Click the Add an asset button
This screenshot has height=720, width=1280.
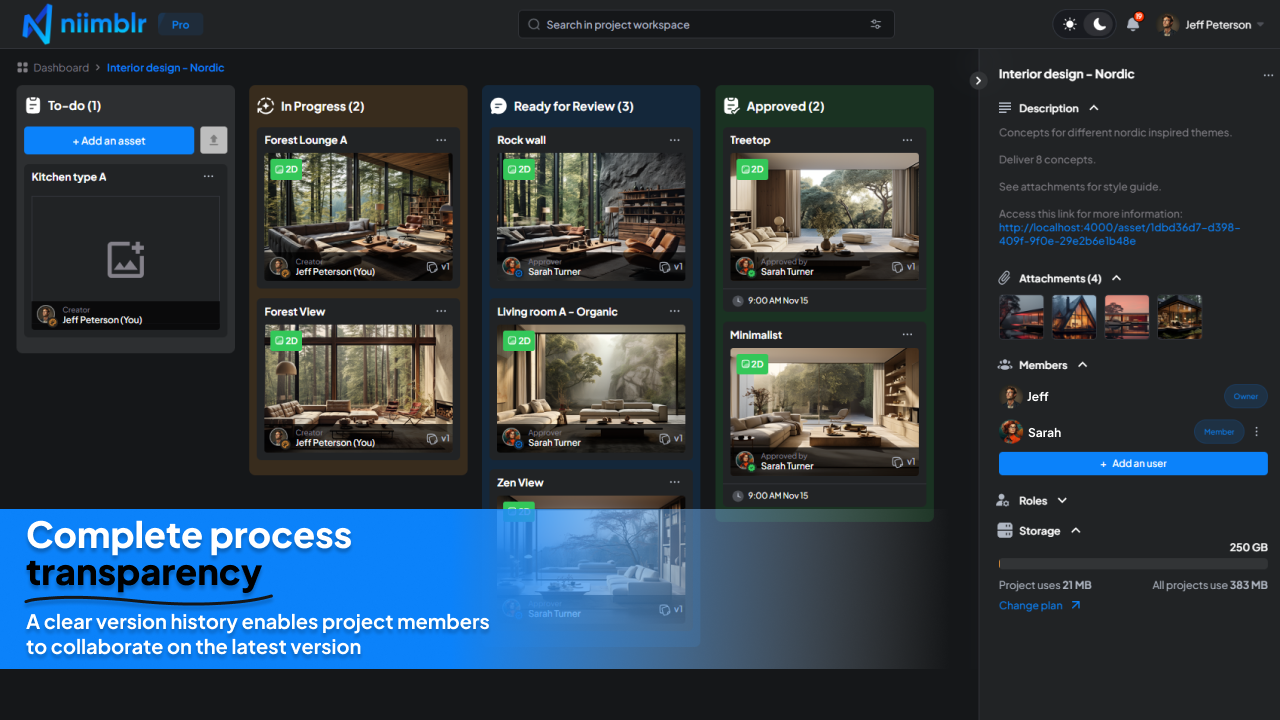(x=109, y=141)
